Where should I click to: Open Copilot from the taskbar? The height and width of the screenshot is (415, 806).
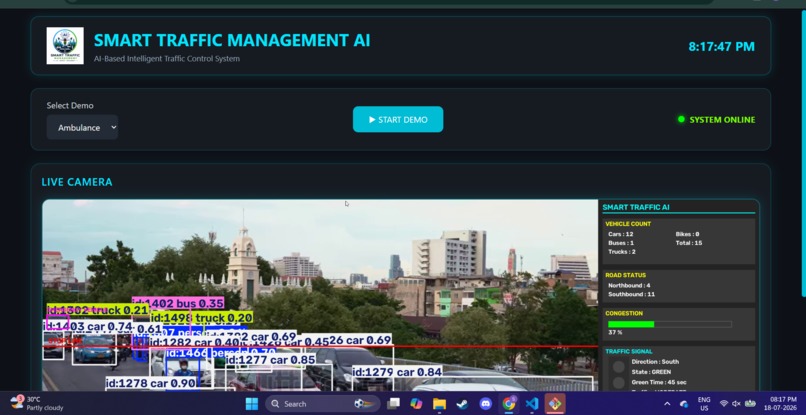(x=416, y=404)
